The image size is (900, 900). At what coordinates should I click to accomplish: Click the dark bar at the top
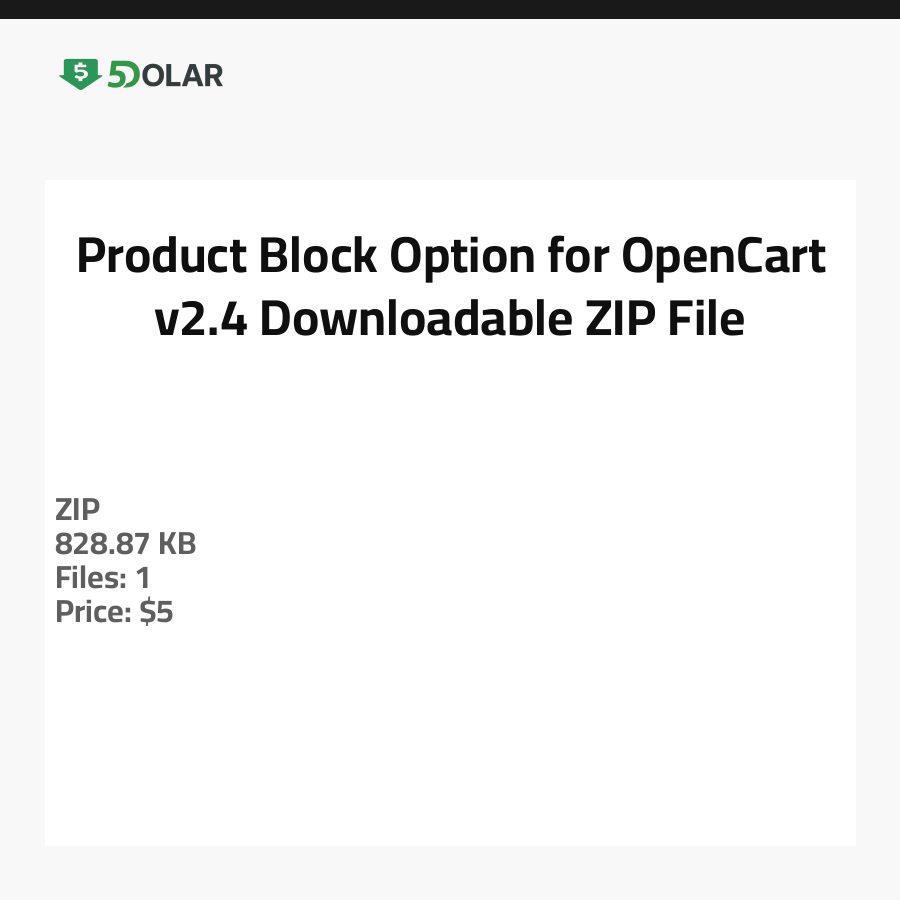[450, 9]
